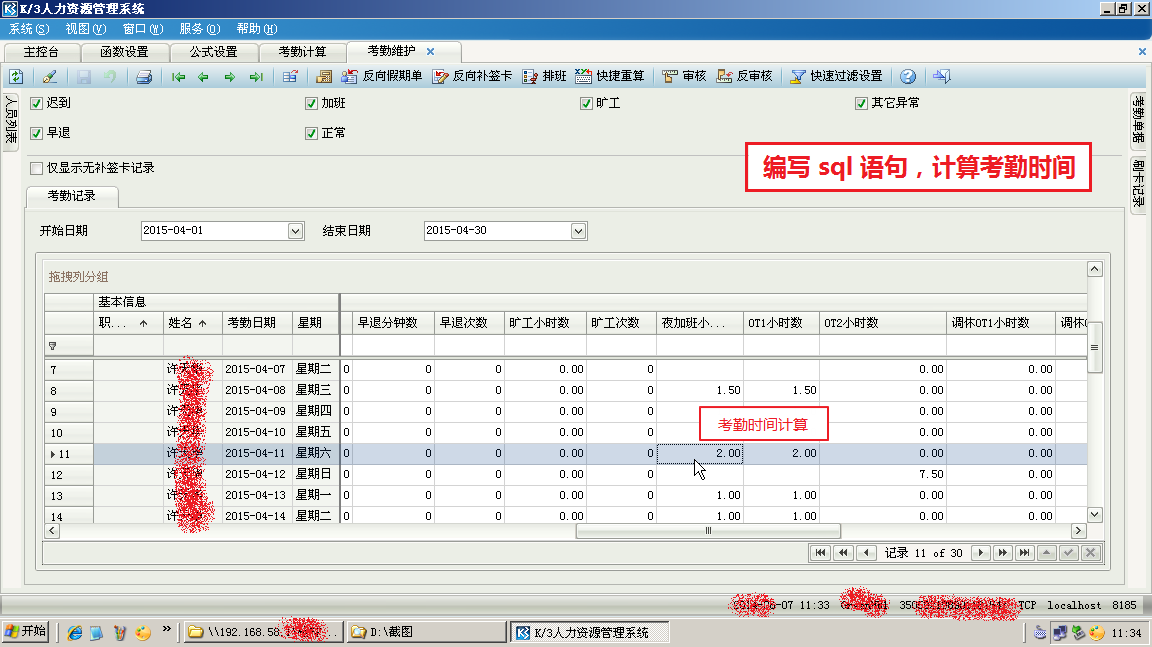Toggle the 旷工 checkbox
Viewport: 1152px width, 647px height.
coord(587,103)
